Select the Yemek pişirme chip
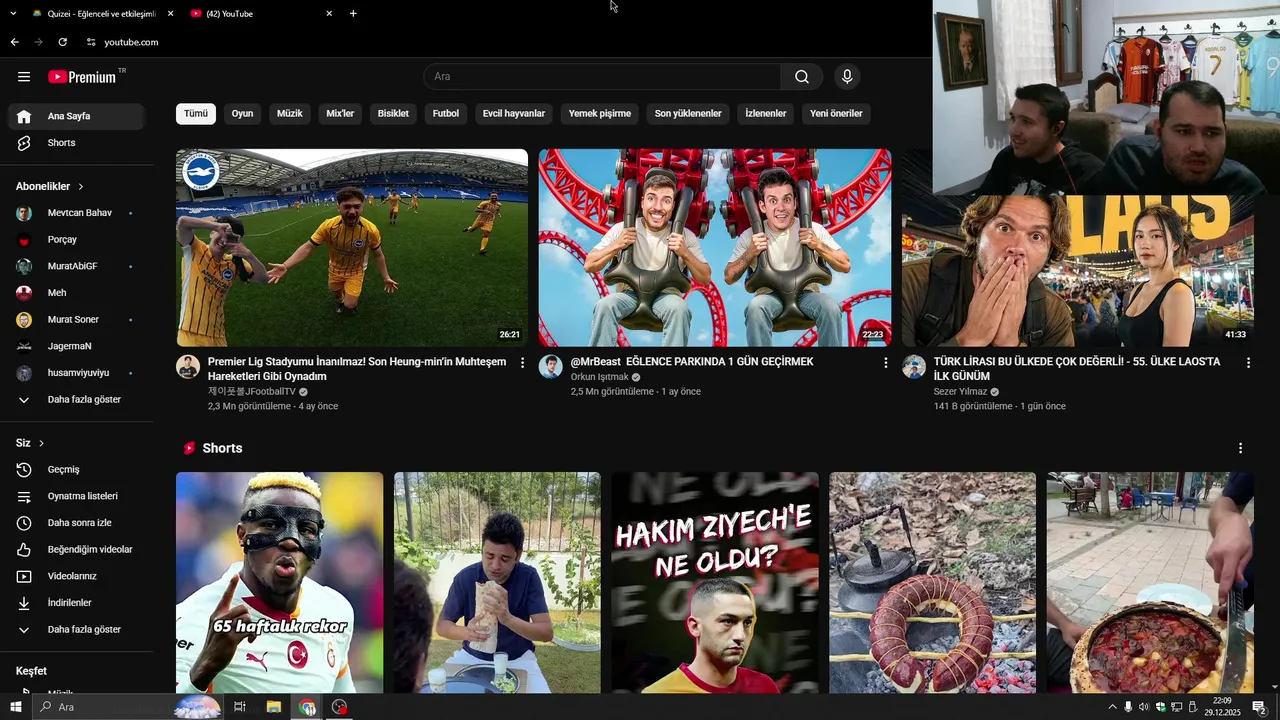Image resolution: width=1280 pixels, height=720 pixels. [600, 114]
